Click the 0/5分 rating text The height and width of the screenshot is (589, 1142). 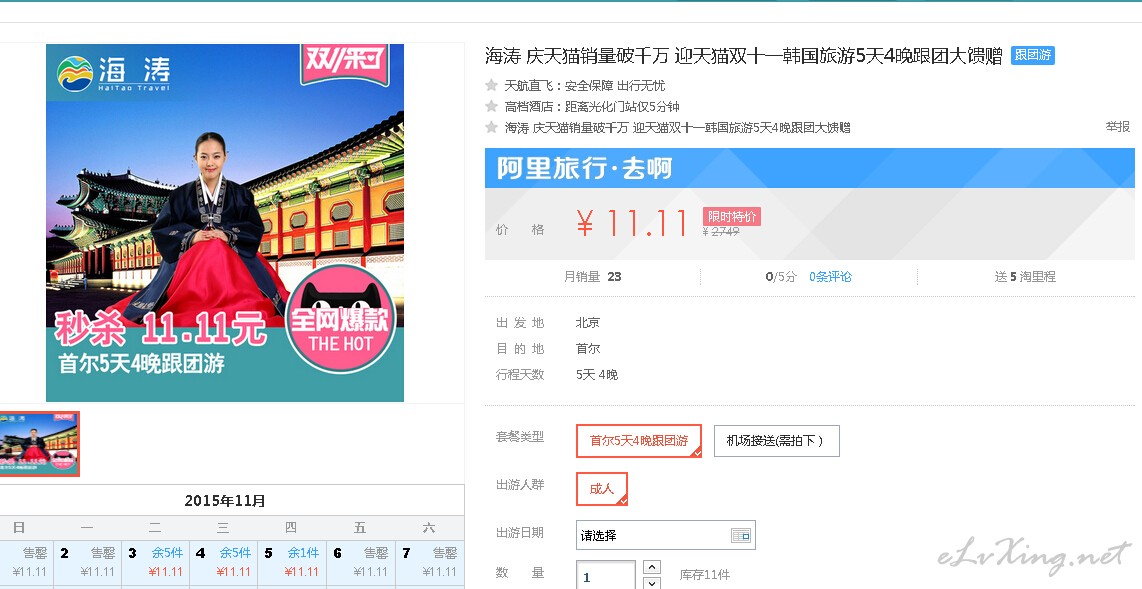point(781,277)
